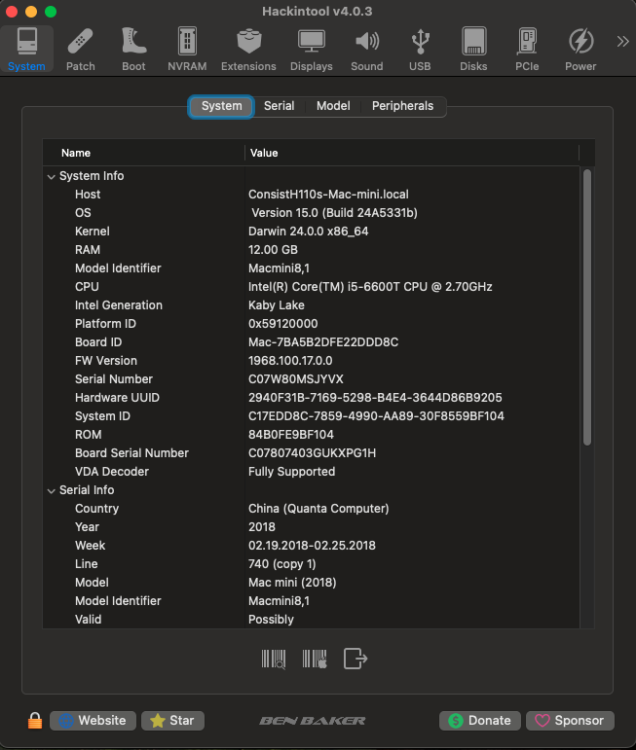Select the System toolbar section

pos(27,50)
